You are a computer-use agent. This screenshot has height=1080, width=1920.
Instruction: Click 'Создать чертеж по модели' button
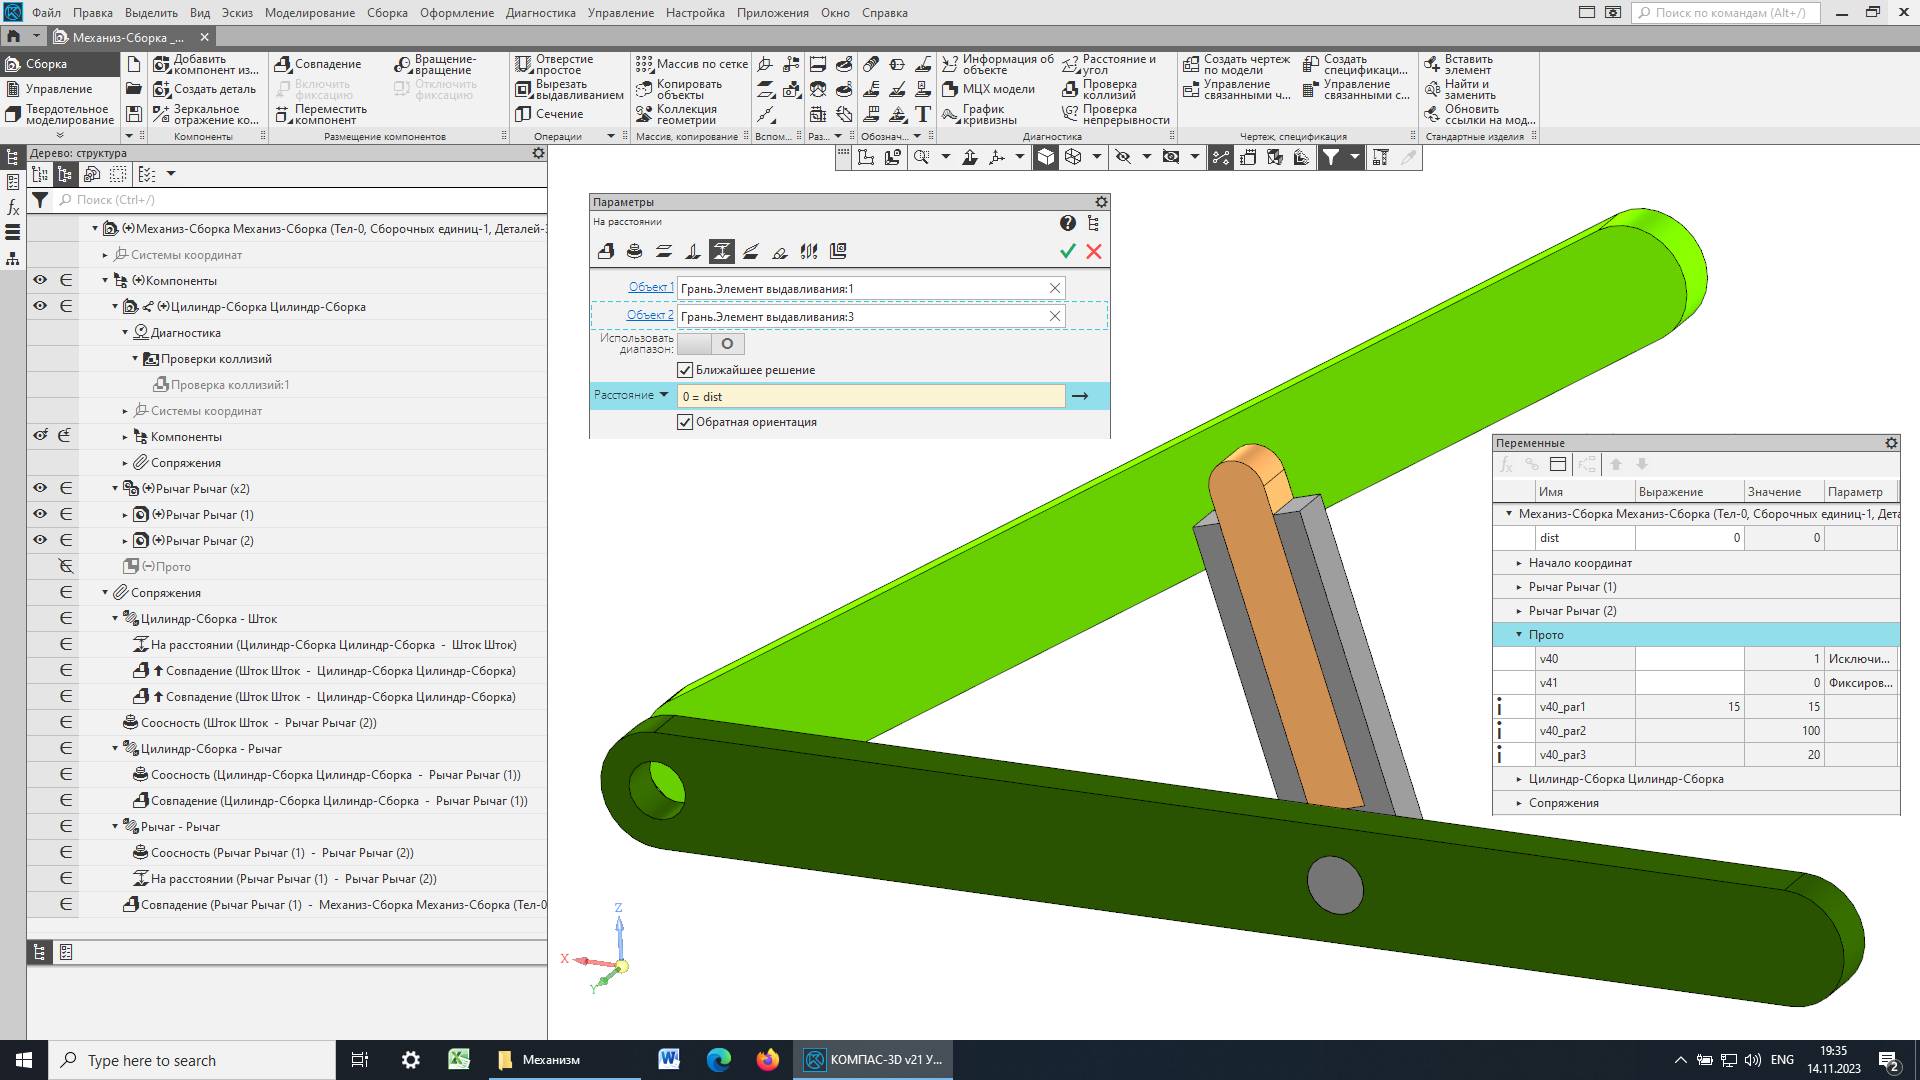[1236, 64]
